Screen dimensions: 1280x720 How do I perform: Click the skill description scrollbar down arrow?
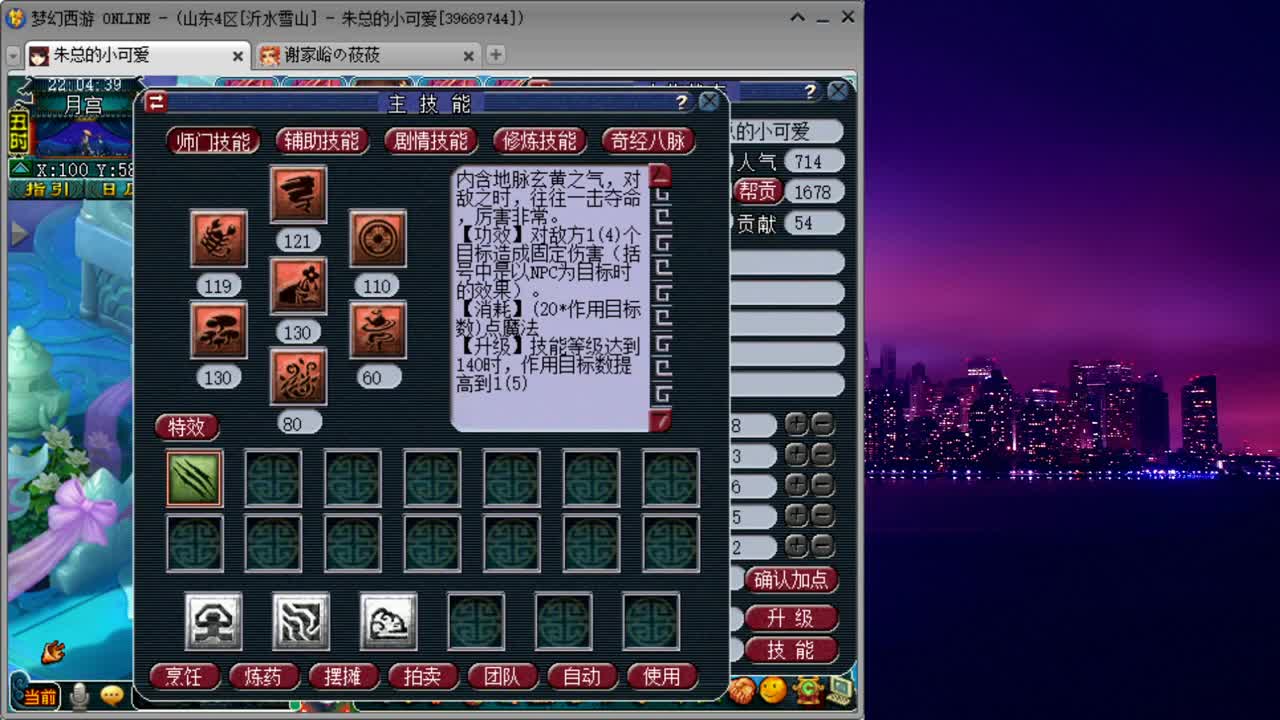point(659,422)
